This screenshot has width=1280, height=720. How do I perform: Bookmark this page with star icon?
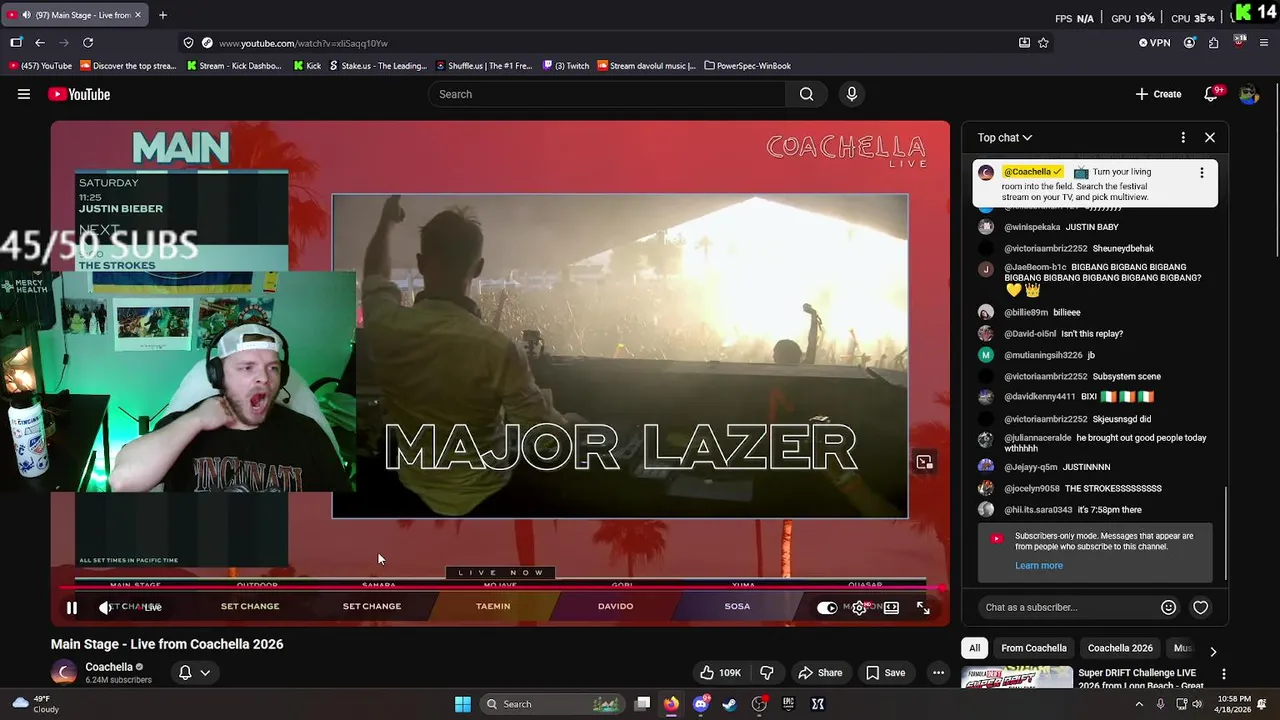1043,43
